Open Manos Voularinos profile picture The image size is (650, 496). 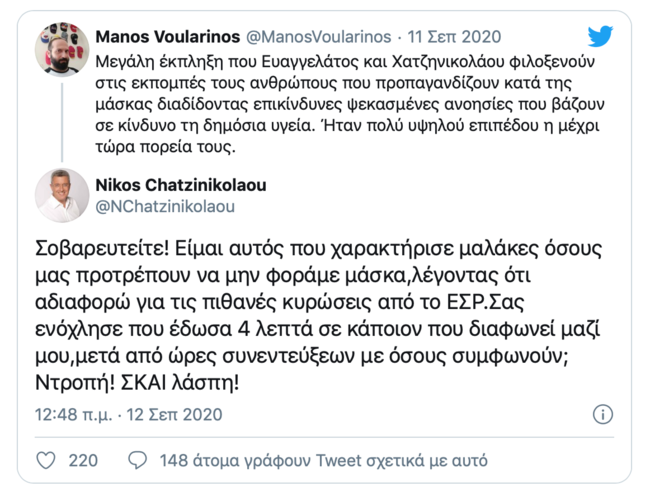[63, 49]
